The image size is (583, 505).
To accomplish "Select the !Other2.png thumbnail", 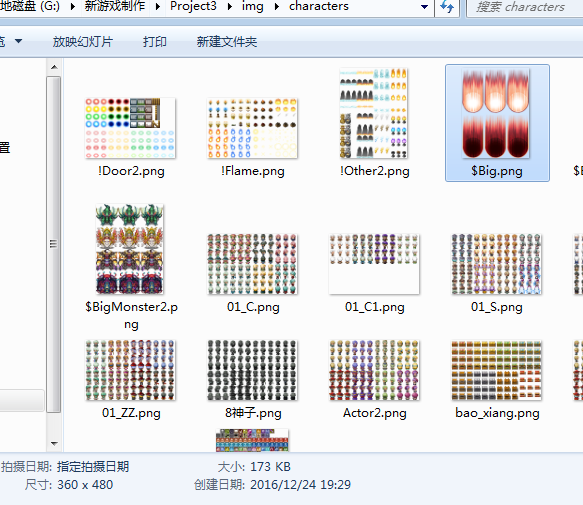I will click(374, 113).
